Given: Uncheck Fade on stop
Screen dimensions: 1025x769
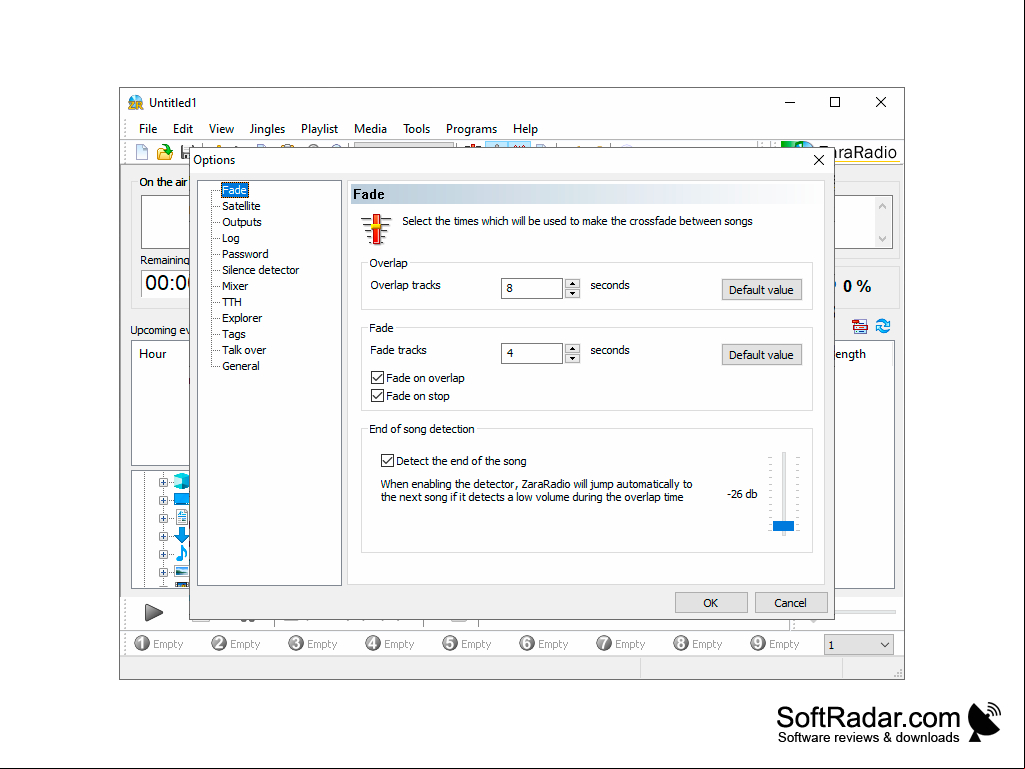Looking at the screenshot, I should point(377,396).
